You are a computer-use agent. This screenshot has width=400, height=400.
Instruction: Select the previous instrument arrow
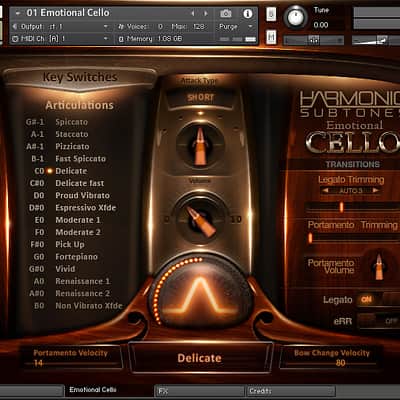pos(193,13)
